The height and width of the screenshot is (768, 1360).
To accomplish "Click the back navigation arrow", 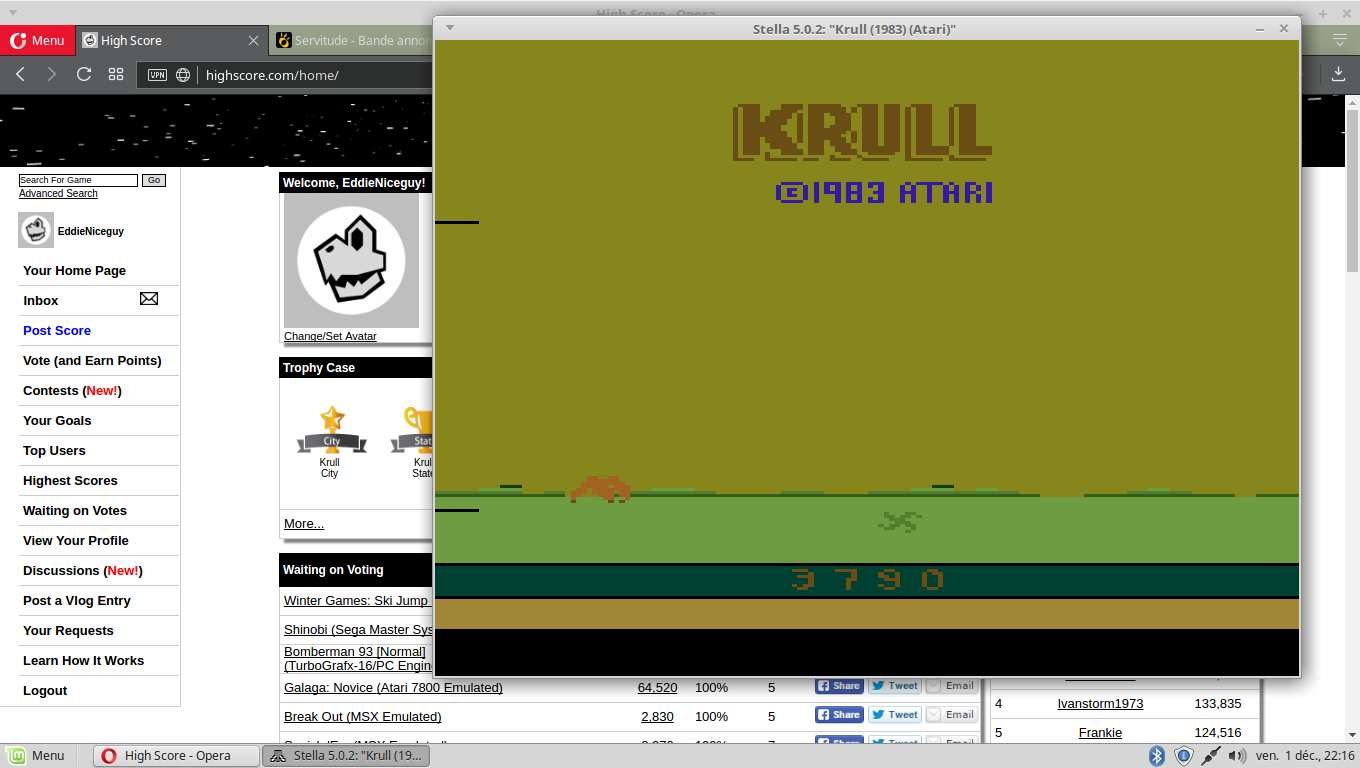I will pyautogui.click(x=21, y=75).
